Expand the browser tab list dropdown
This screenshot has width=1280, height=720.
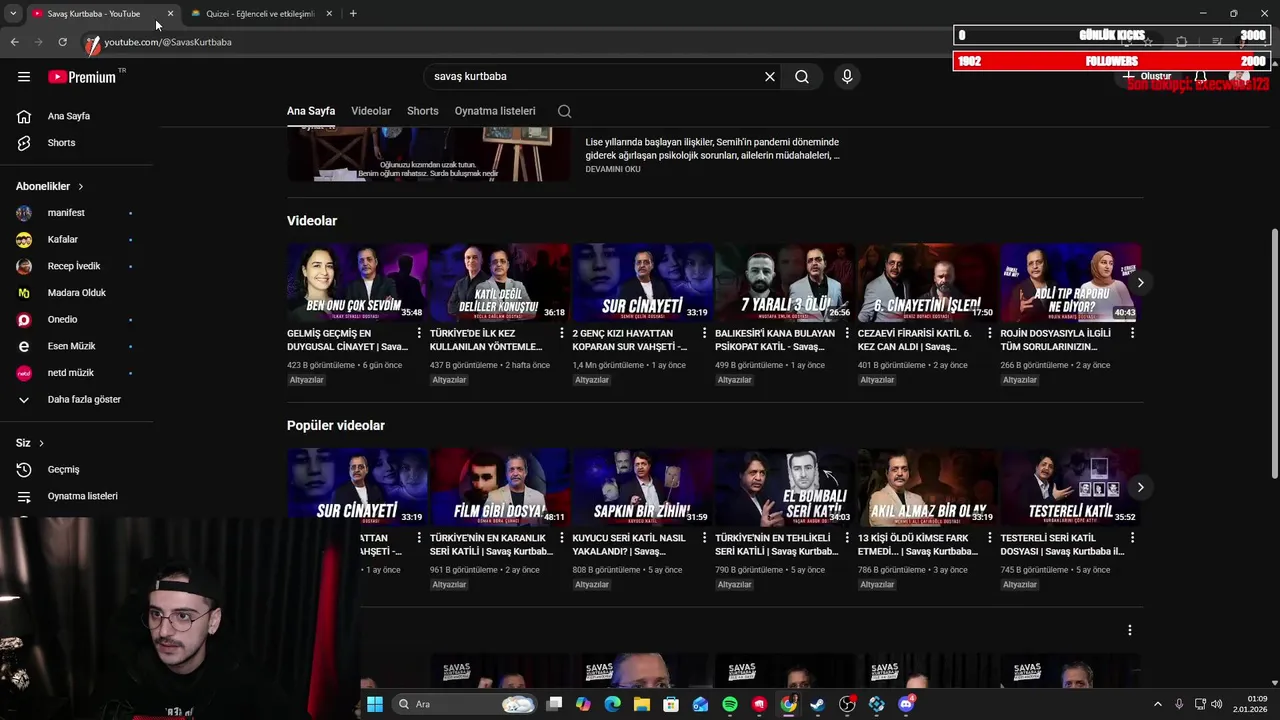13,13
